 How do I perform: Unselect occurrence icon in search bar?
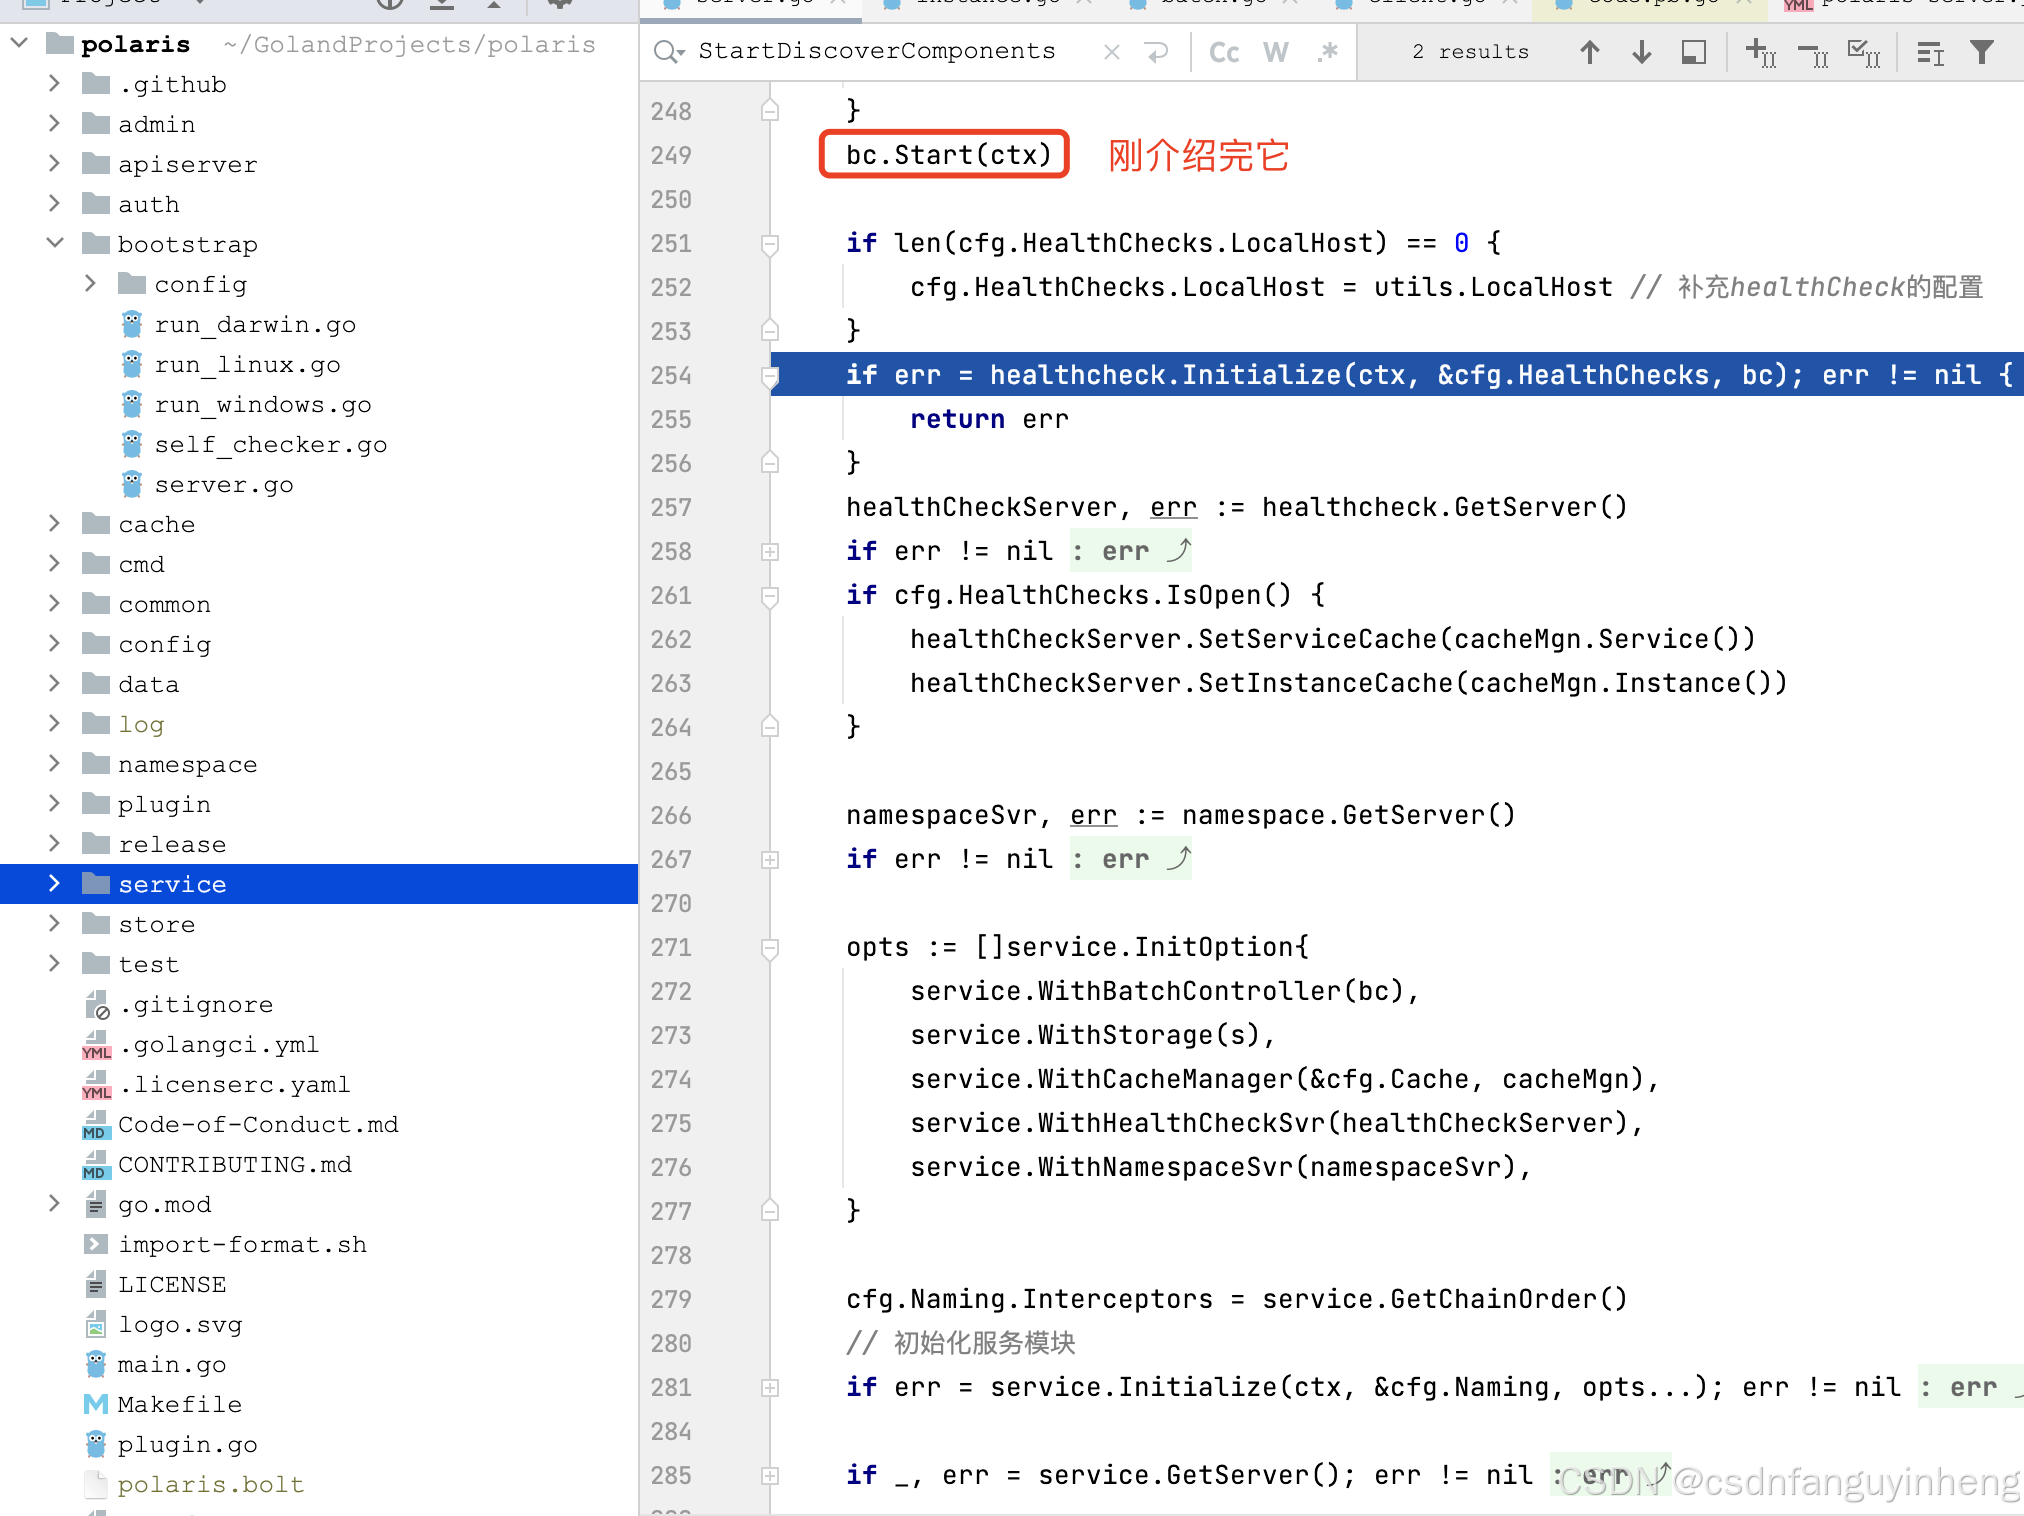1812,52
